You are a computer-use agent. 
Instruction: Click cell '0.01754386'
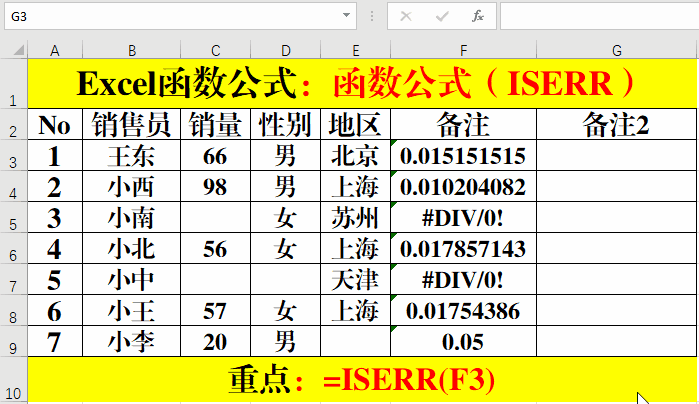(463, 310)
